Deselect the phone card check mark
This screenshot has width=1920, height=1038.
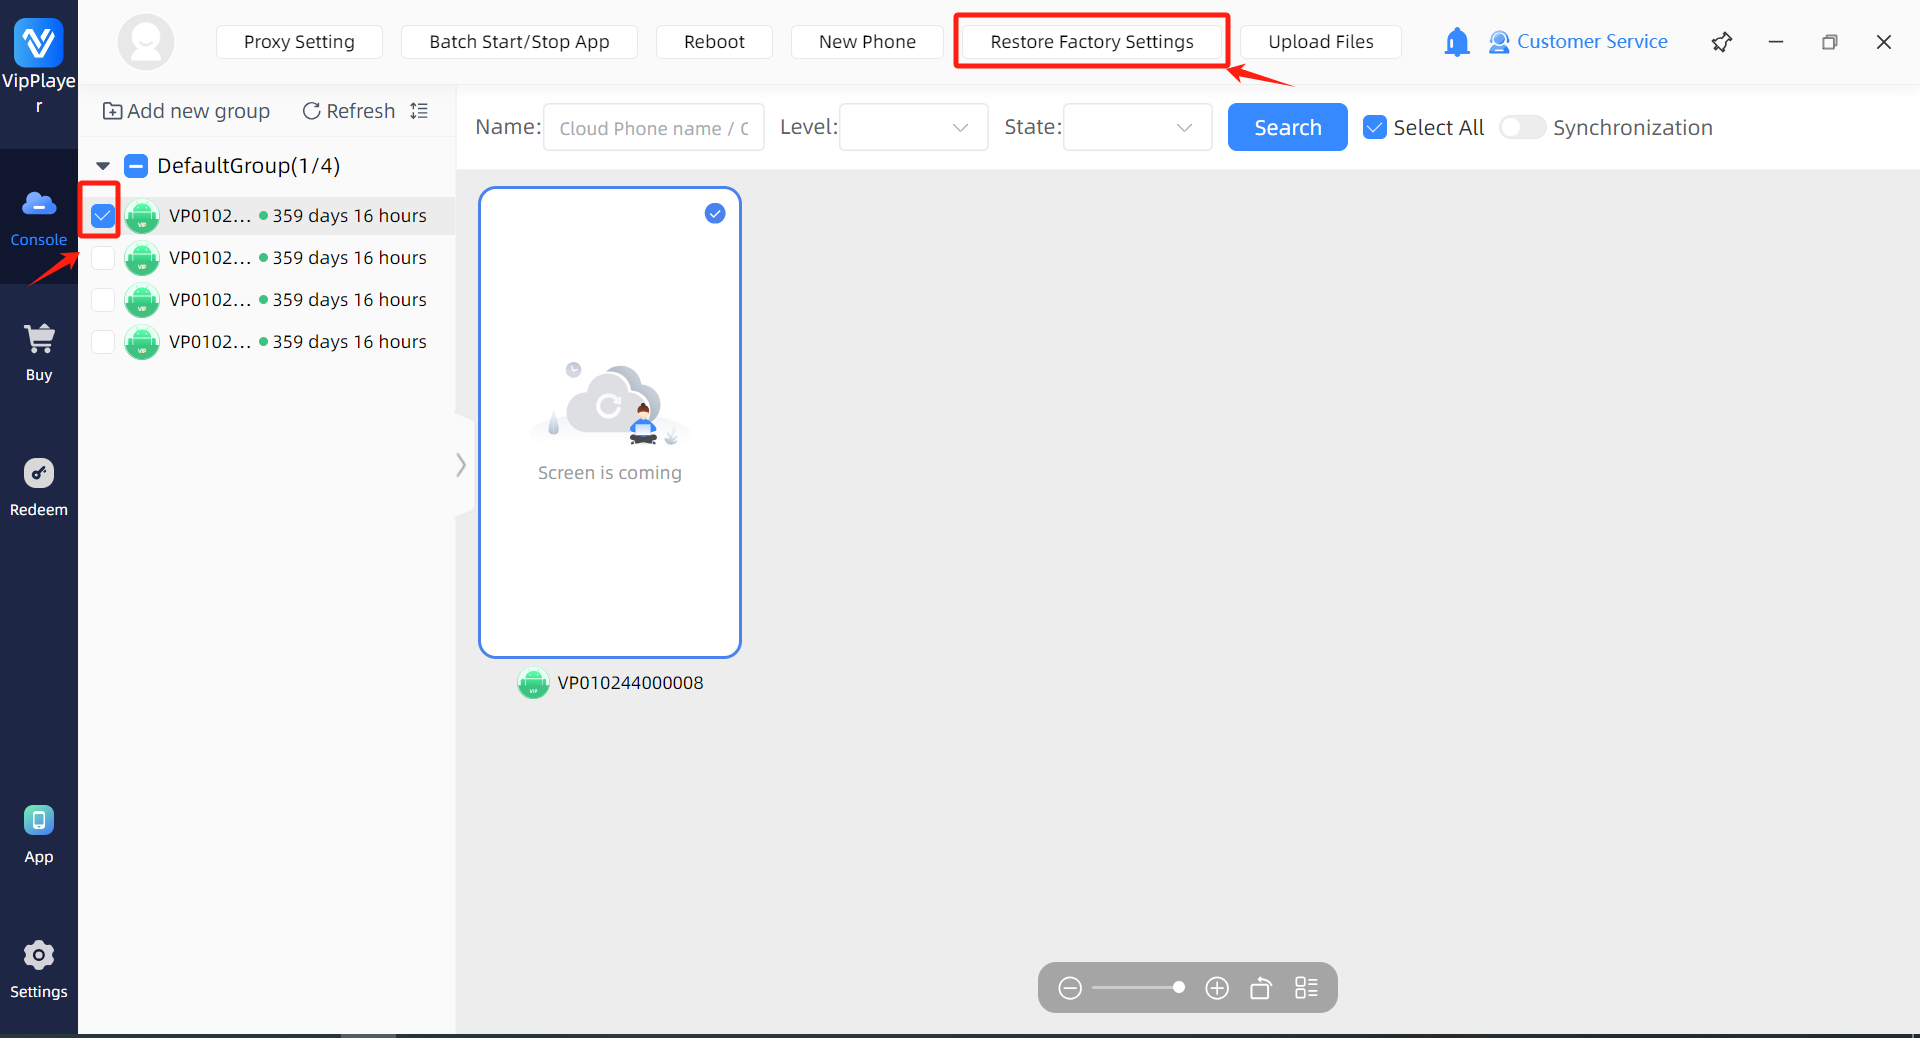pyautogui.click(x=715, y=213)
